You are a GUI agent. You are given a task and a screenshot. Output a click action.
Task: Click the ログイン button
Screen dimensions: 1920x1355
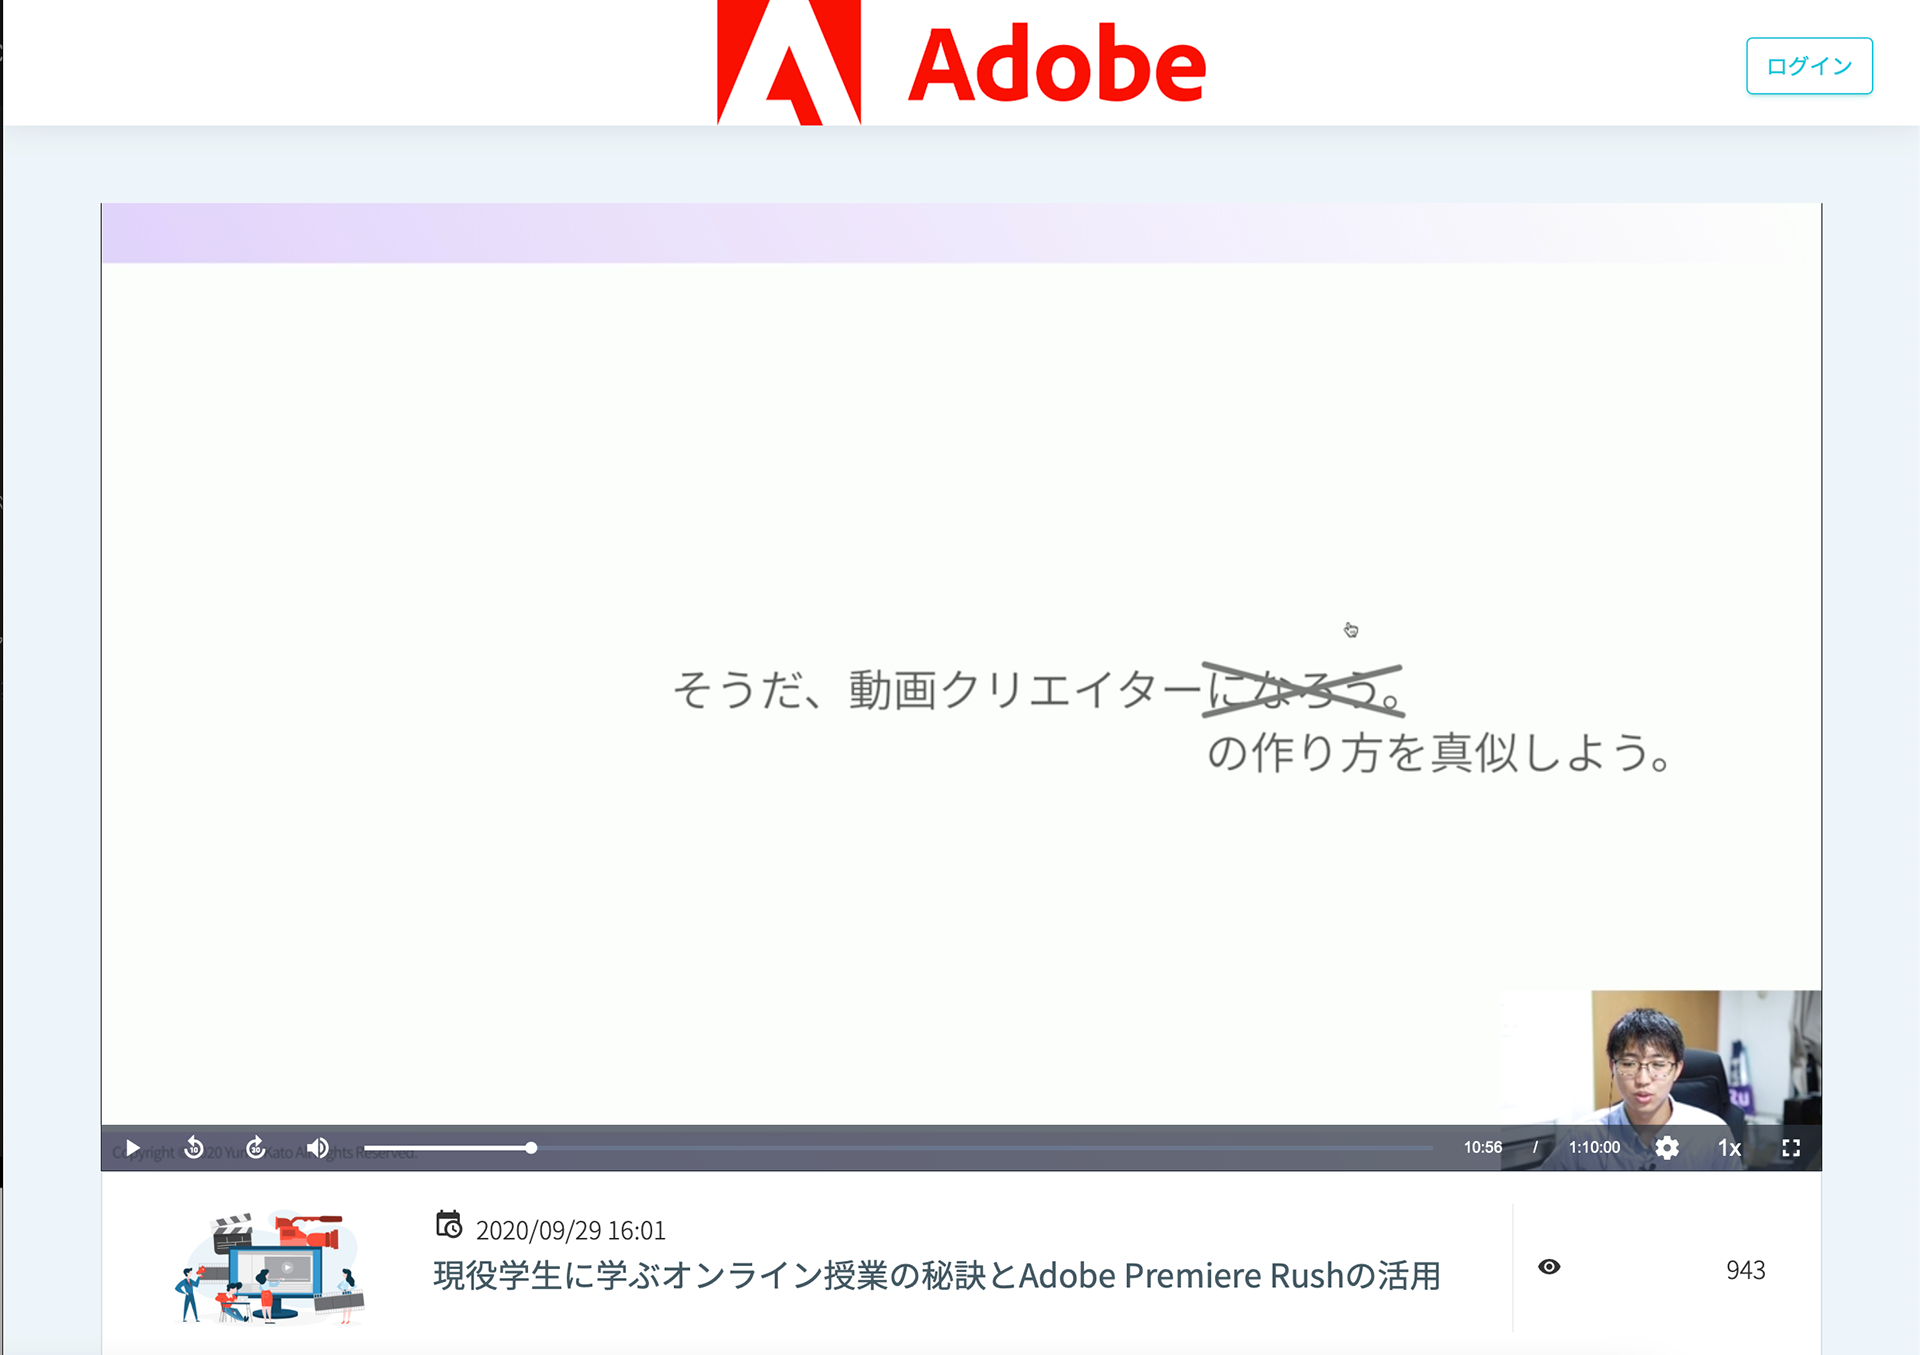pyautogui.click(x=1808, y=66)
